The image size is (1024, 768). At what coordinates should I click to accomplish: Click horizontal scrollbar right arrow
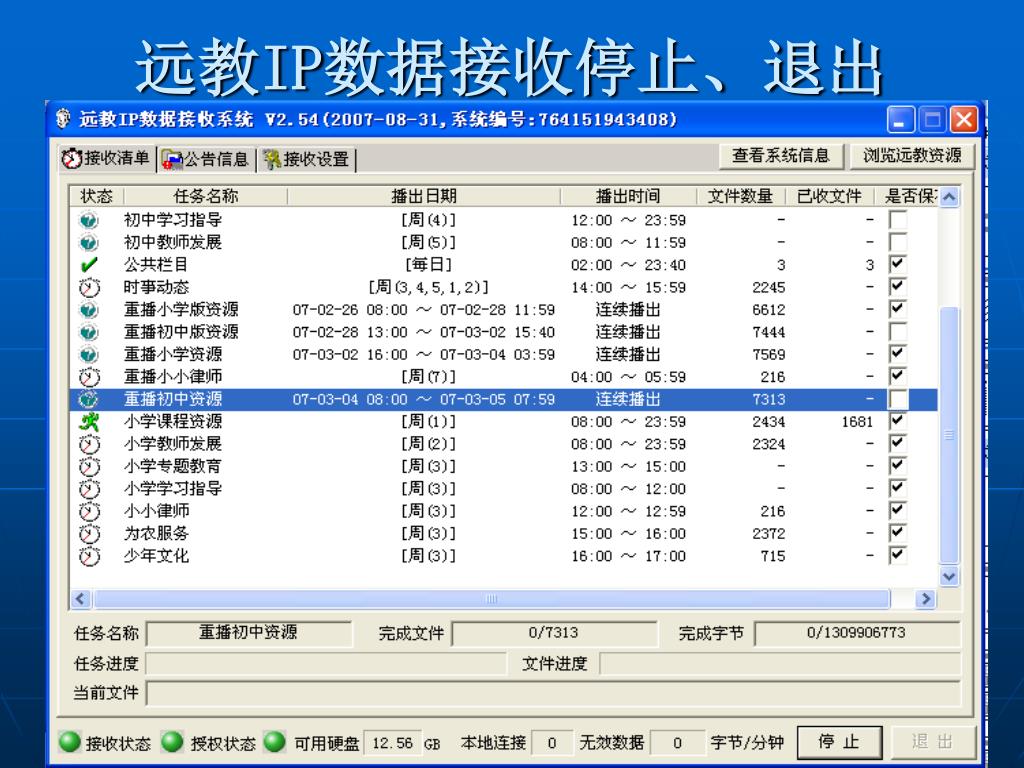pyautogui.click(x=925, y=599)
